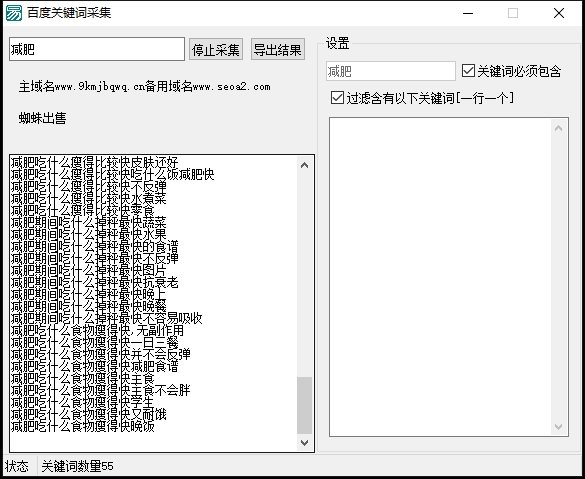585x479 pixels.
Task: Select row 减肥吃什么食物瘦得快学生
Action: pos(82,403)
